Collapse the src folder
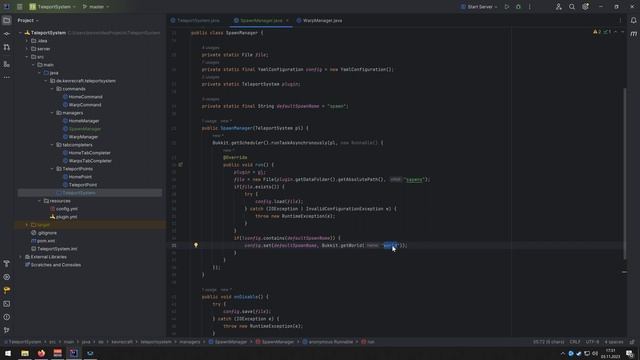The image size is (640, 360). [x=27, y=57]
